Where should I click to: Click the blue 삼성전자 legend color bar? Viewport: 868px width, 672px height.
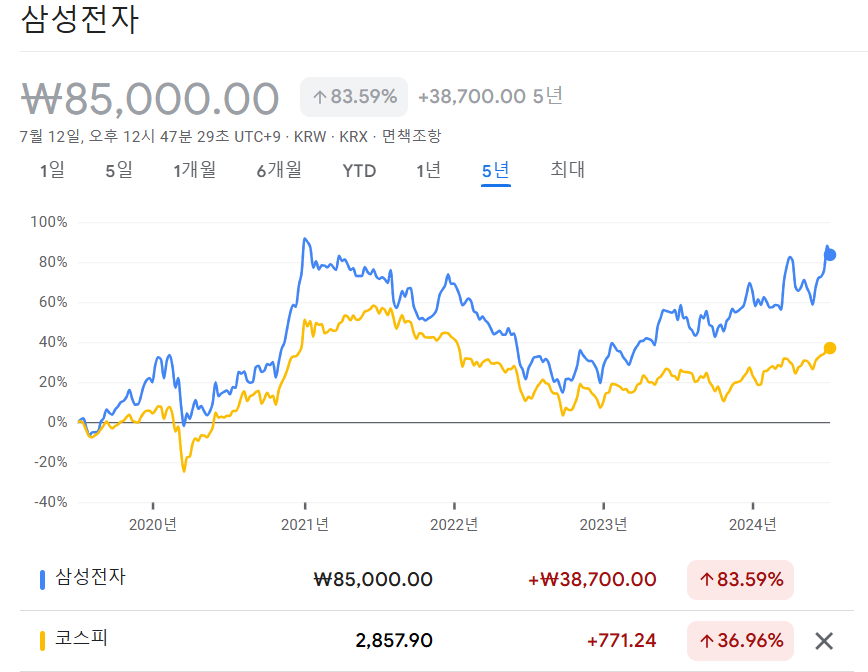click(42, 580)
